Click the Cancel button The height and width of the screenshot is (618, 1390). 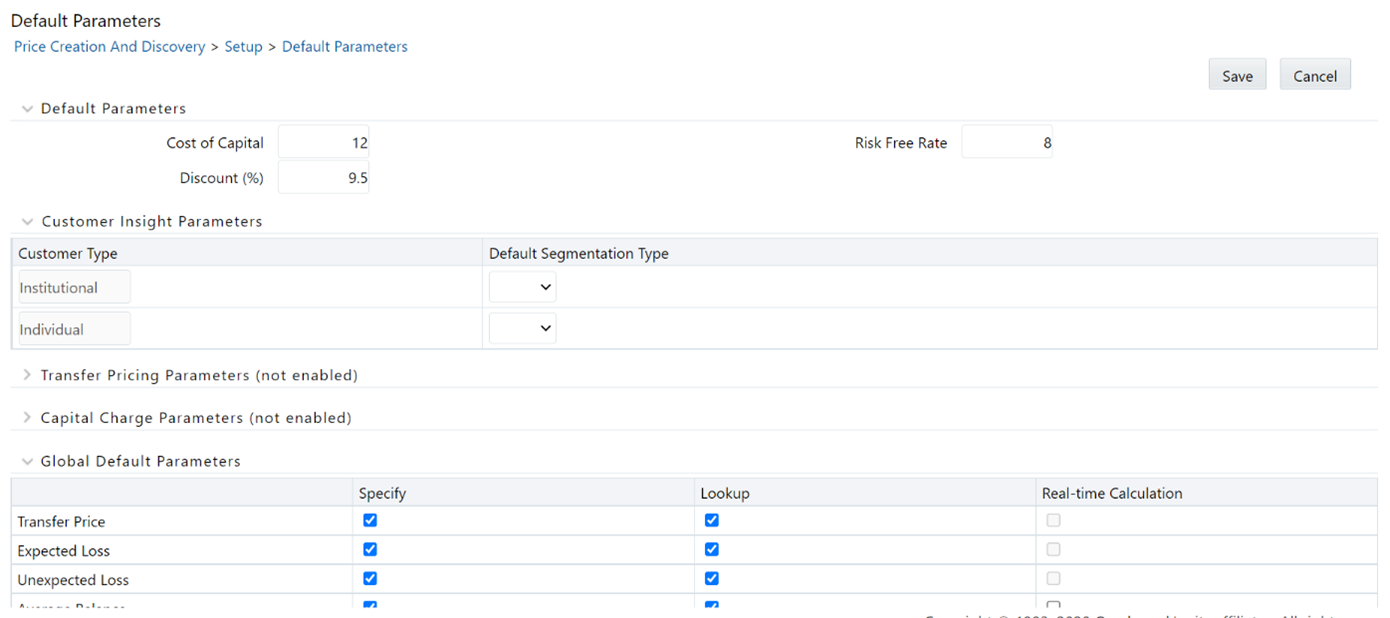(x=1315, y=75)
